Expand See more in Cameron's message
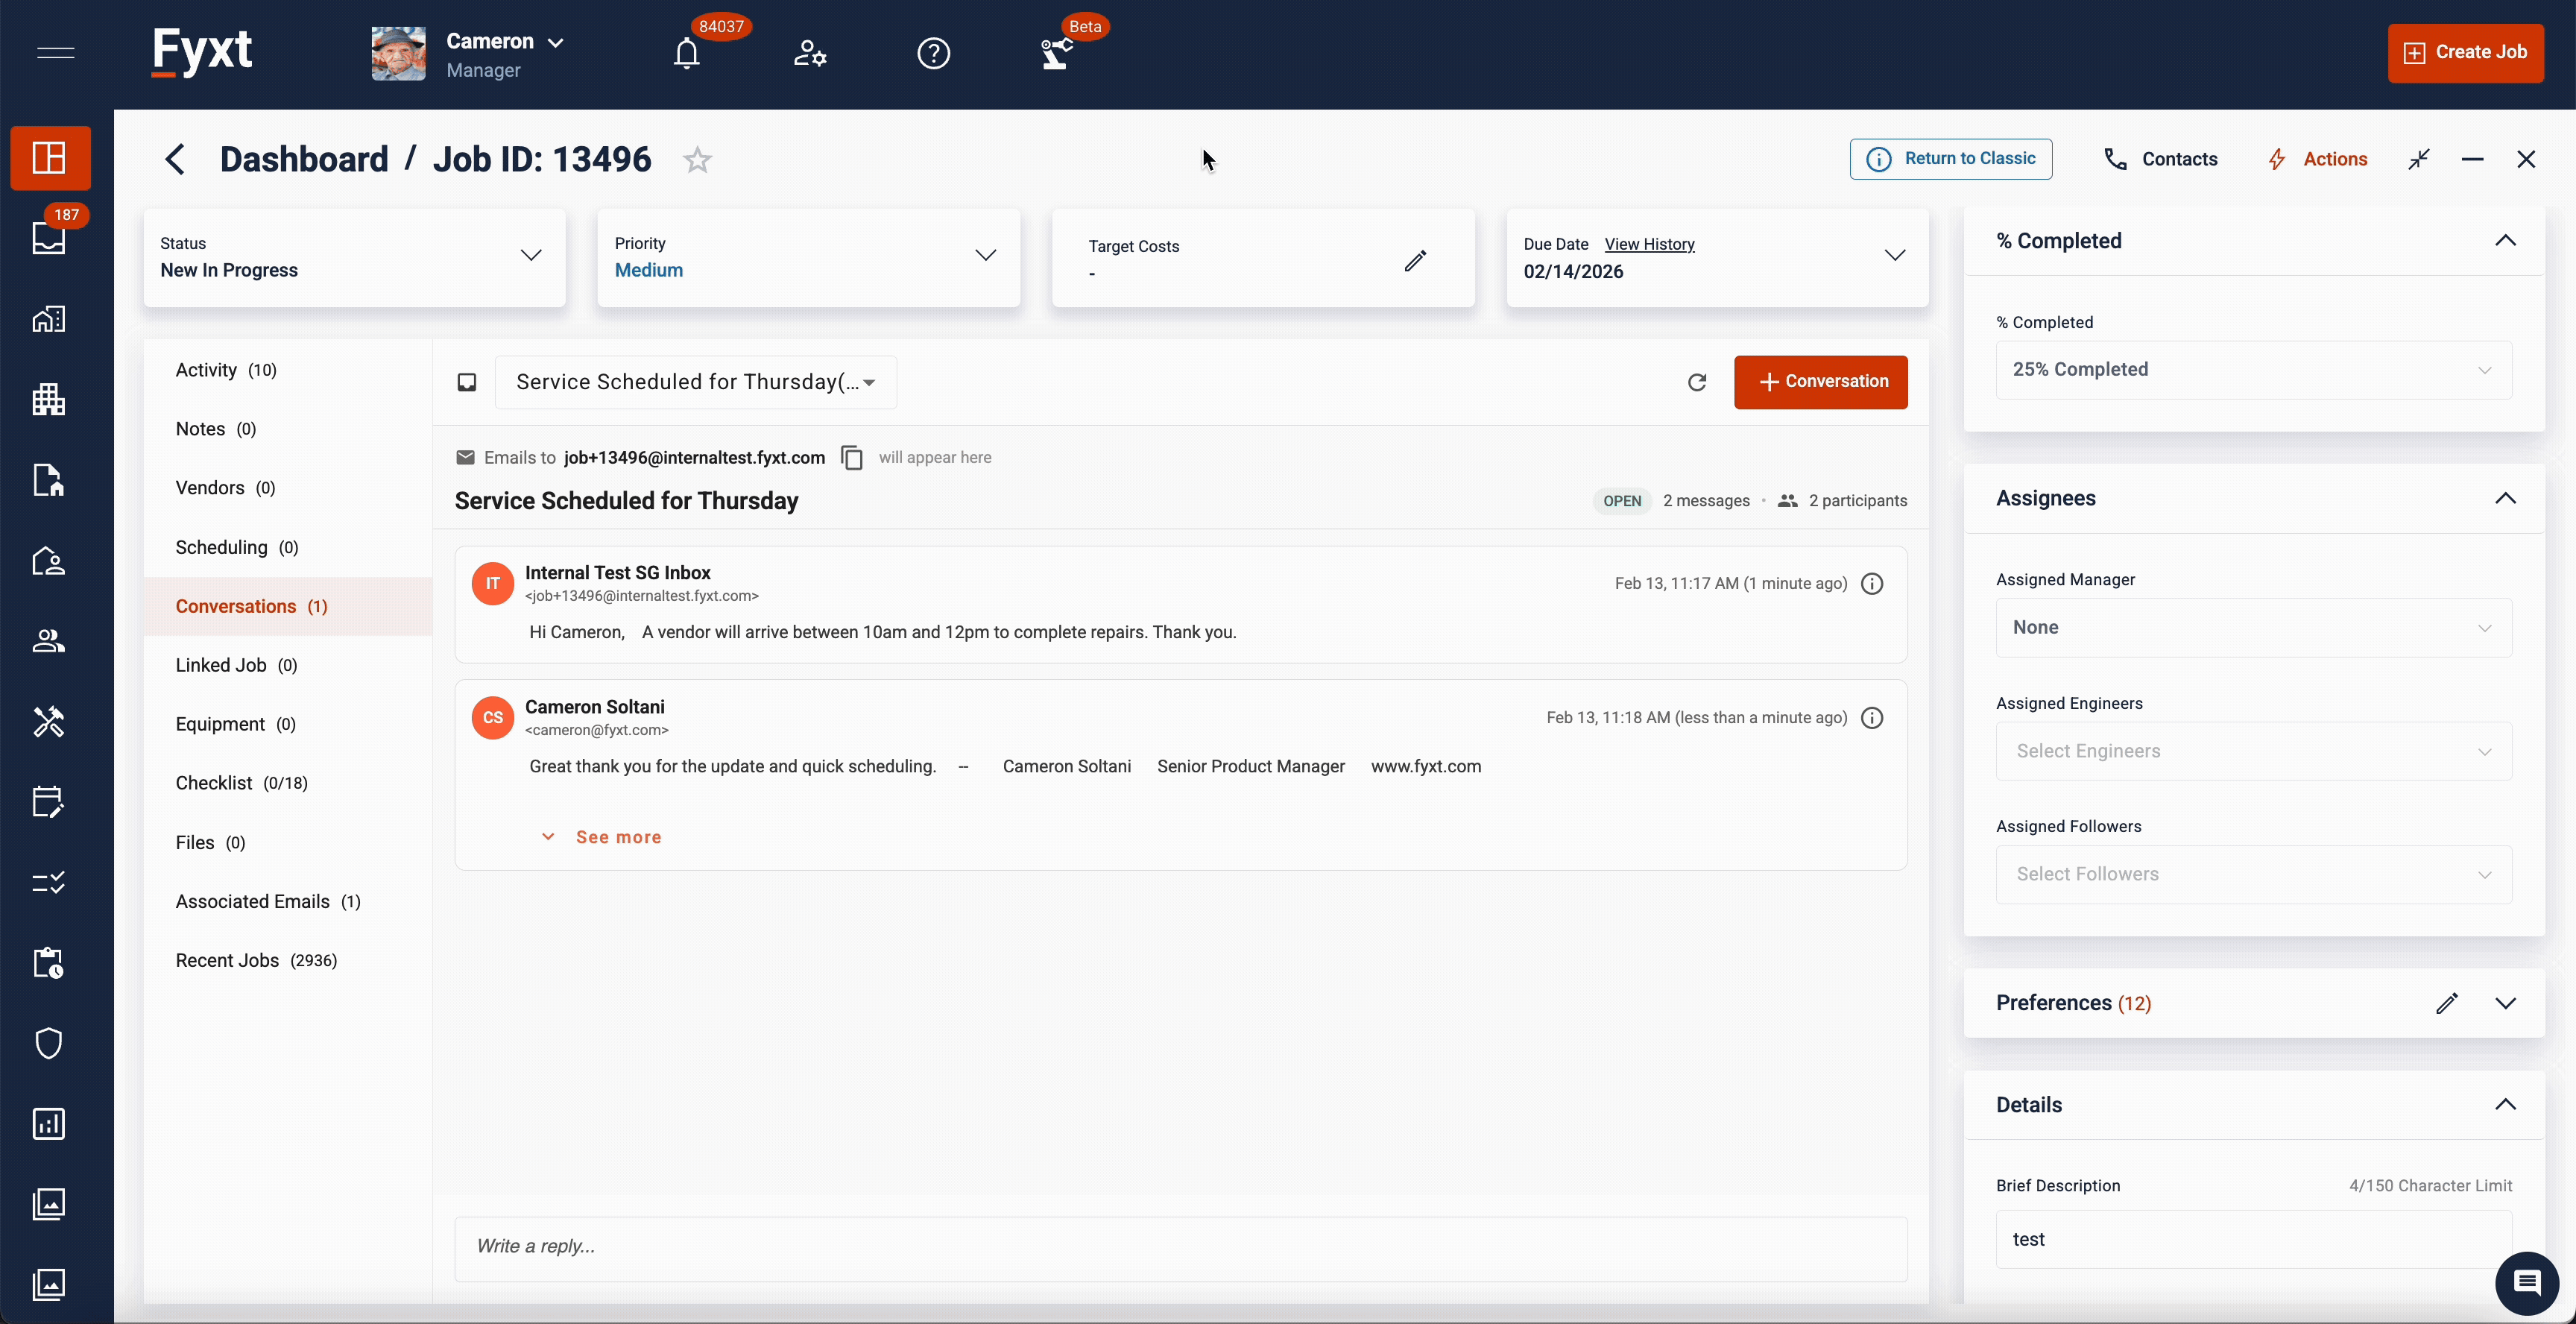 coord(617,837)
